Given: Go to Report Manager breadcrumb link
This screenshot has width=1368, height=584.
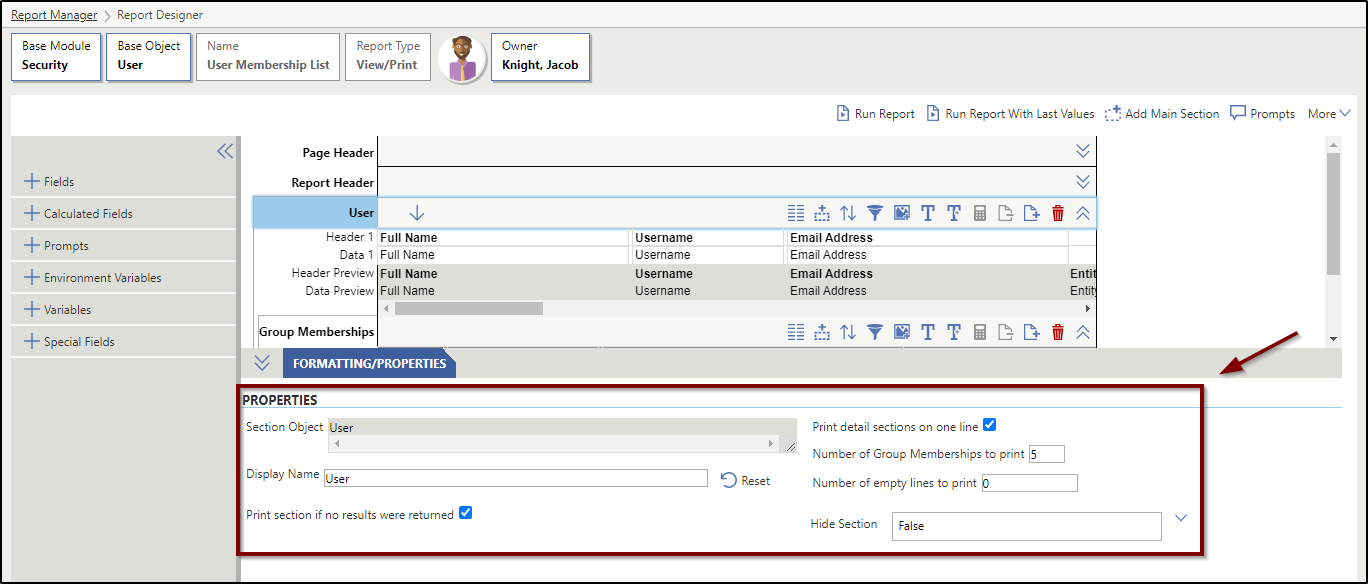Looking at the screenshot, I should [x=54, y=15].
